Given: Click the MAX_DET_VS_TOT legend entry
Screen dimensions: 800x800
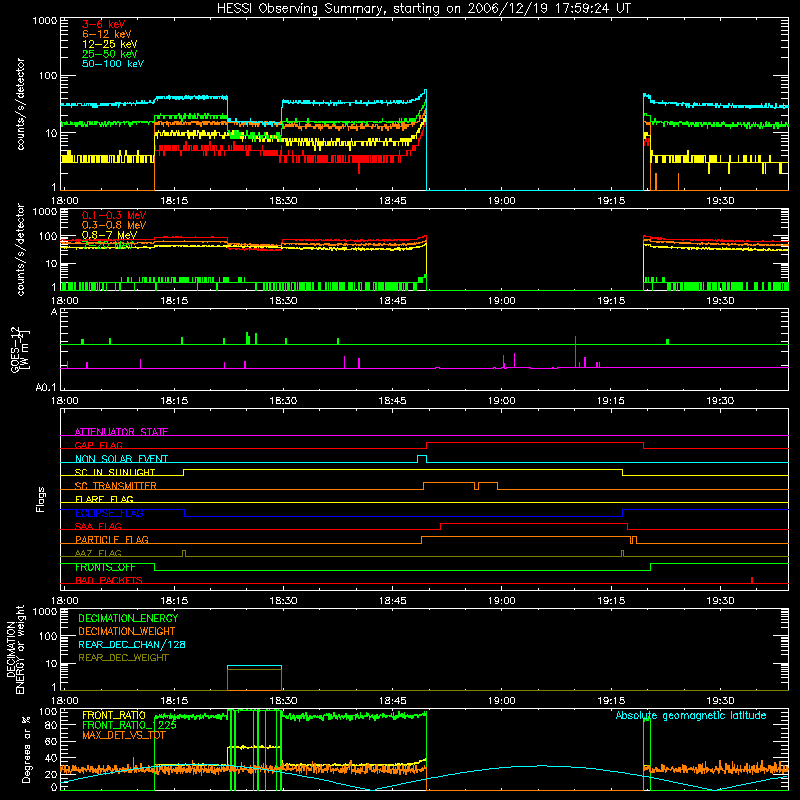Looking at the screenshot, I should (122, 735).
